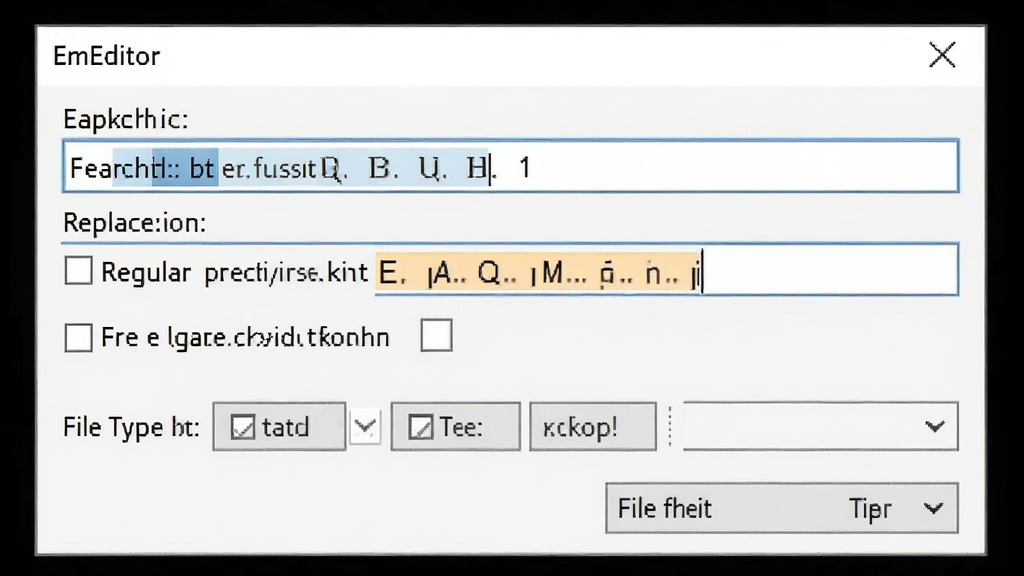Image resolution: width=1024 pixels, height=576 pixels.
Task: Tick the unlabeled checkbox after "ckyidıtkonhn"
Action: [436, 335]
